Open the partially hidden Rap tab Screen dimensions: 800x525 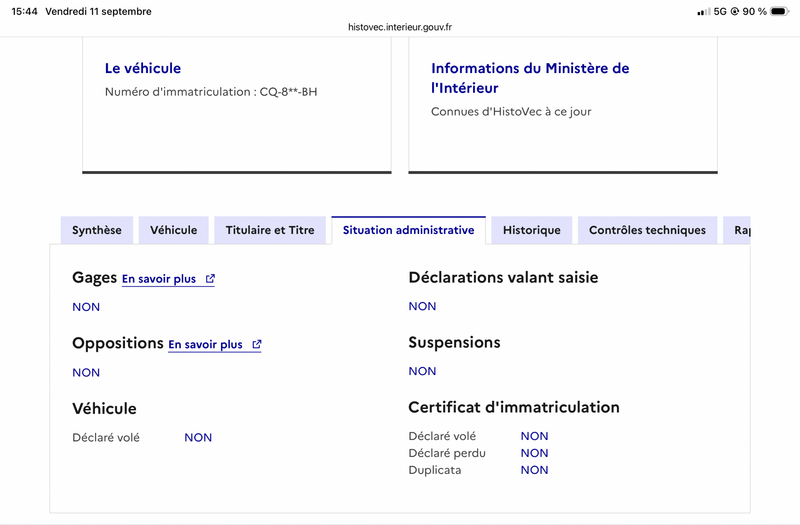[737, 230]
